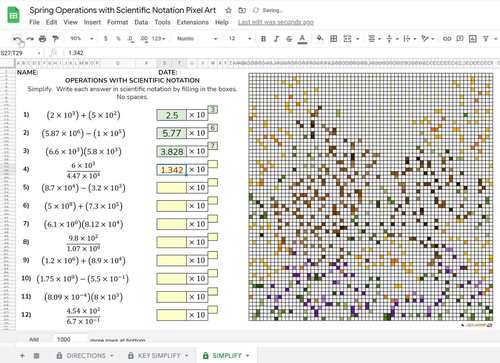Redo the last action

(x=30, y=39)
